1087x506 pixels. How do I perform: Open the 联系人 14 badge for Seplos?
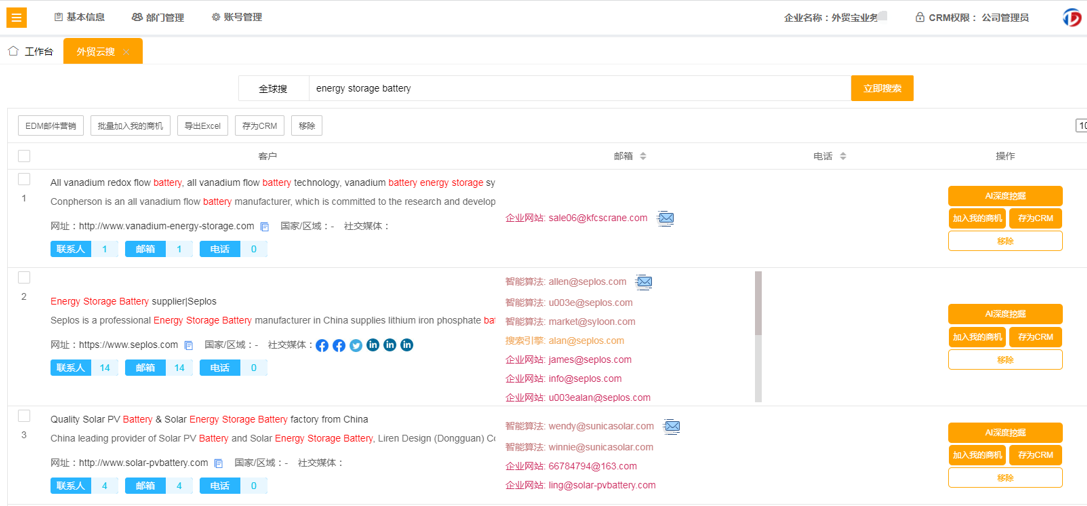tap(85, 367)
